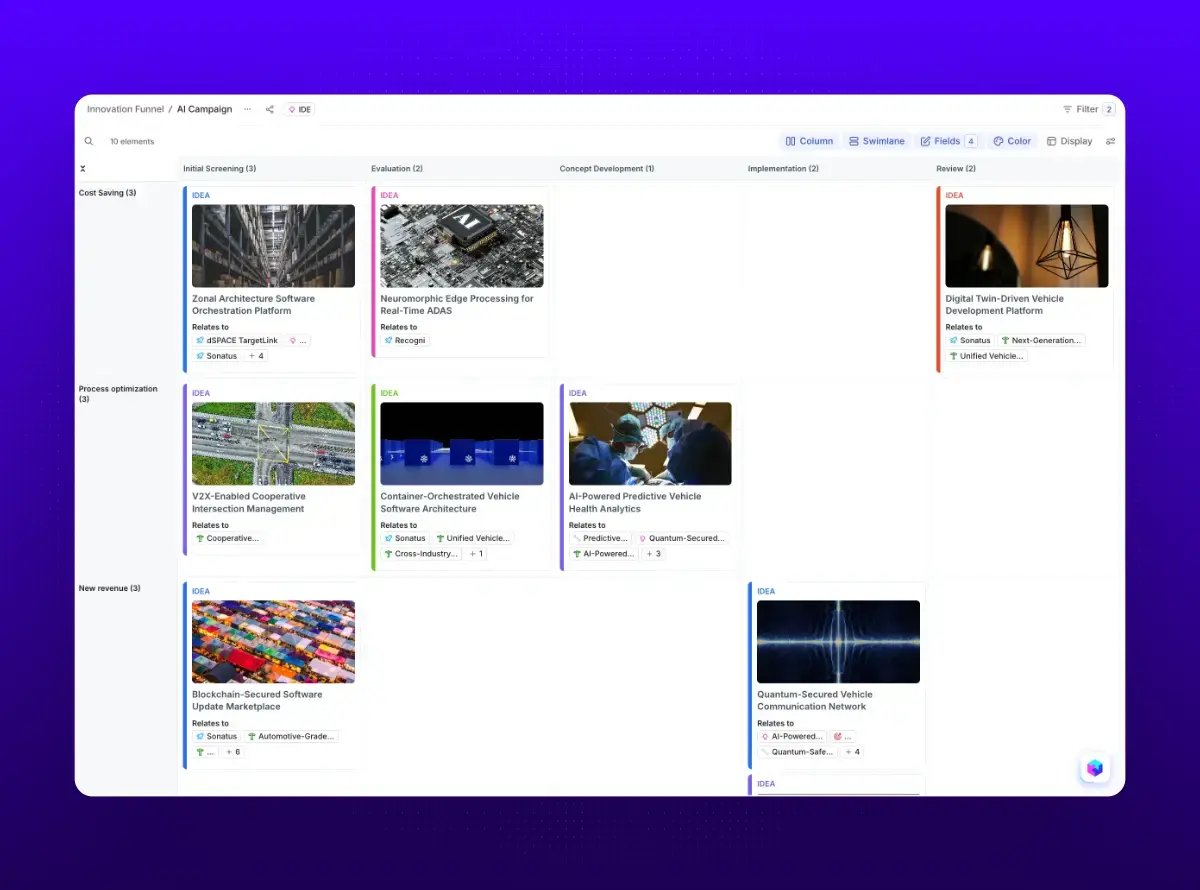The image size is (1200, 890).
Task: Collapse the swimlane panel with the chevron icon
Action: pyautogui.click(x=83, y=168)
